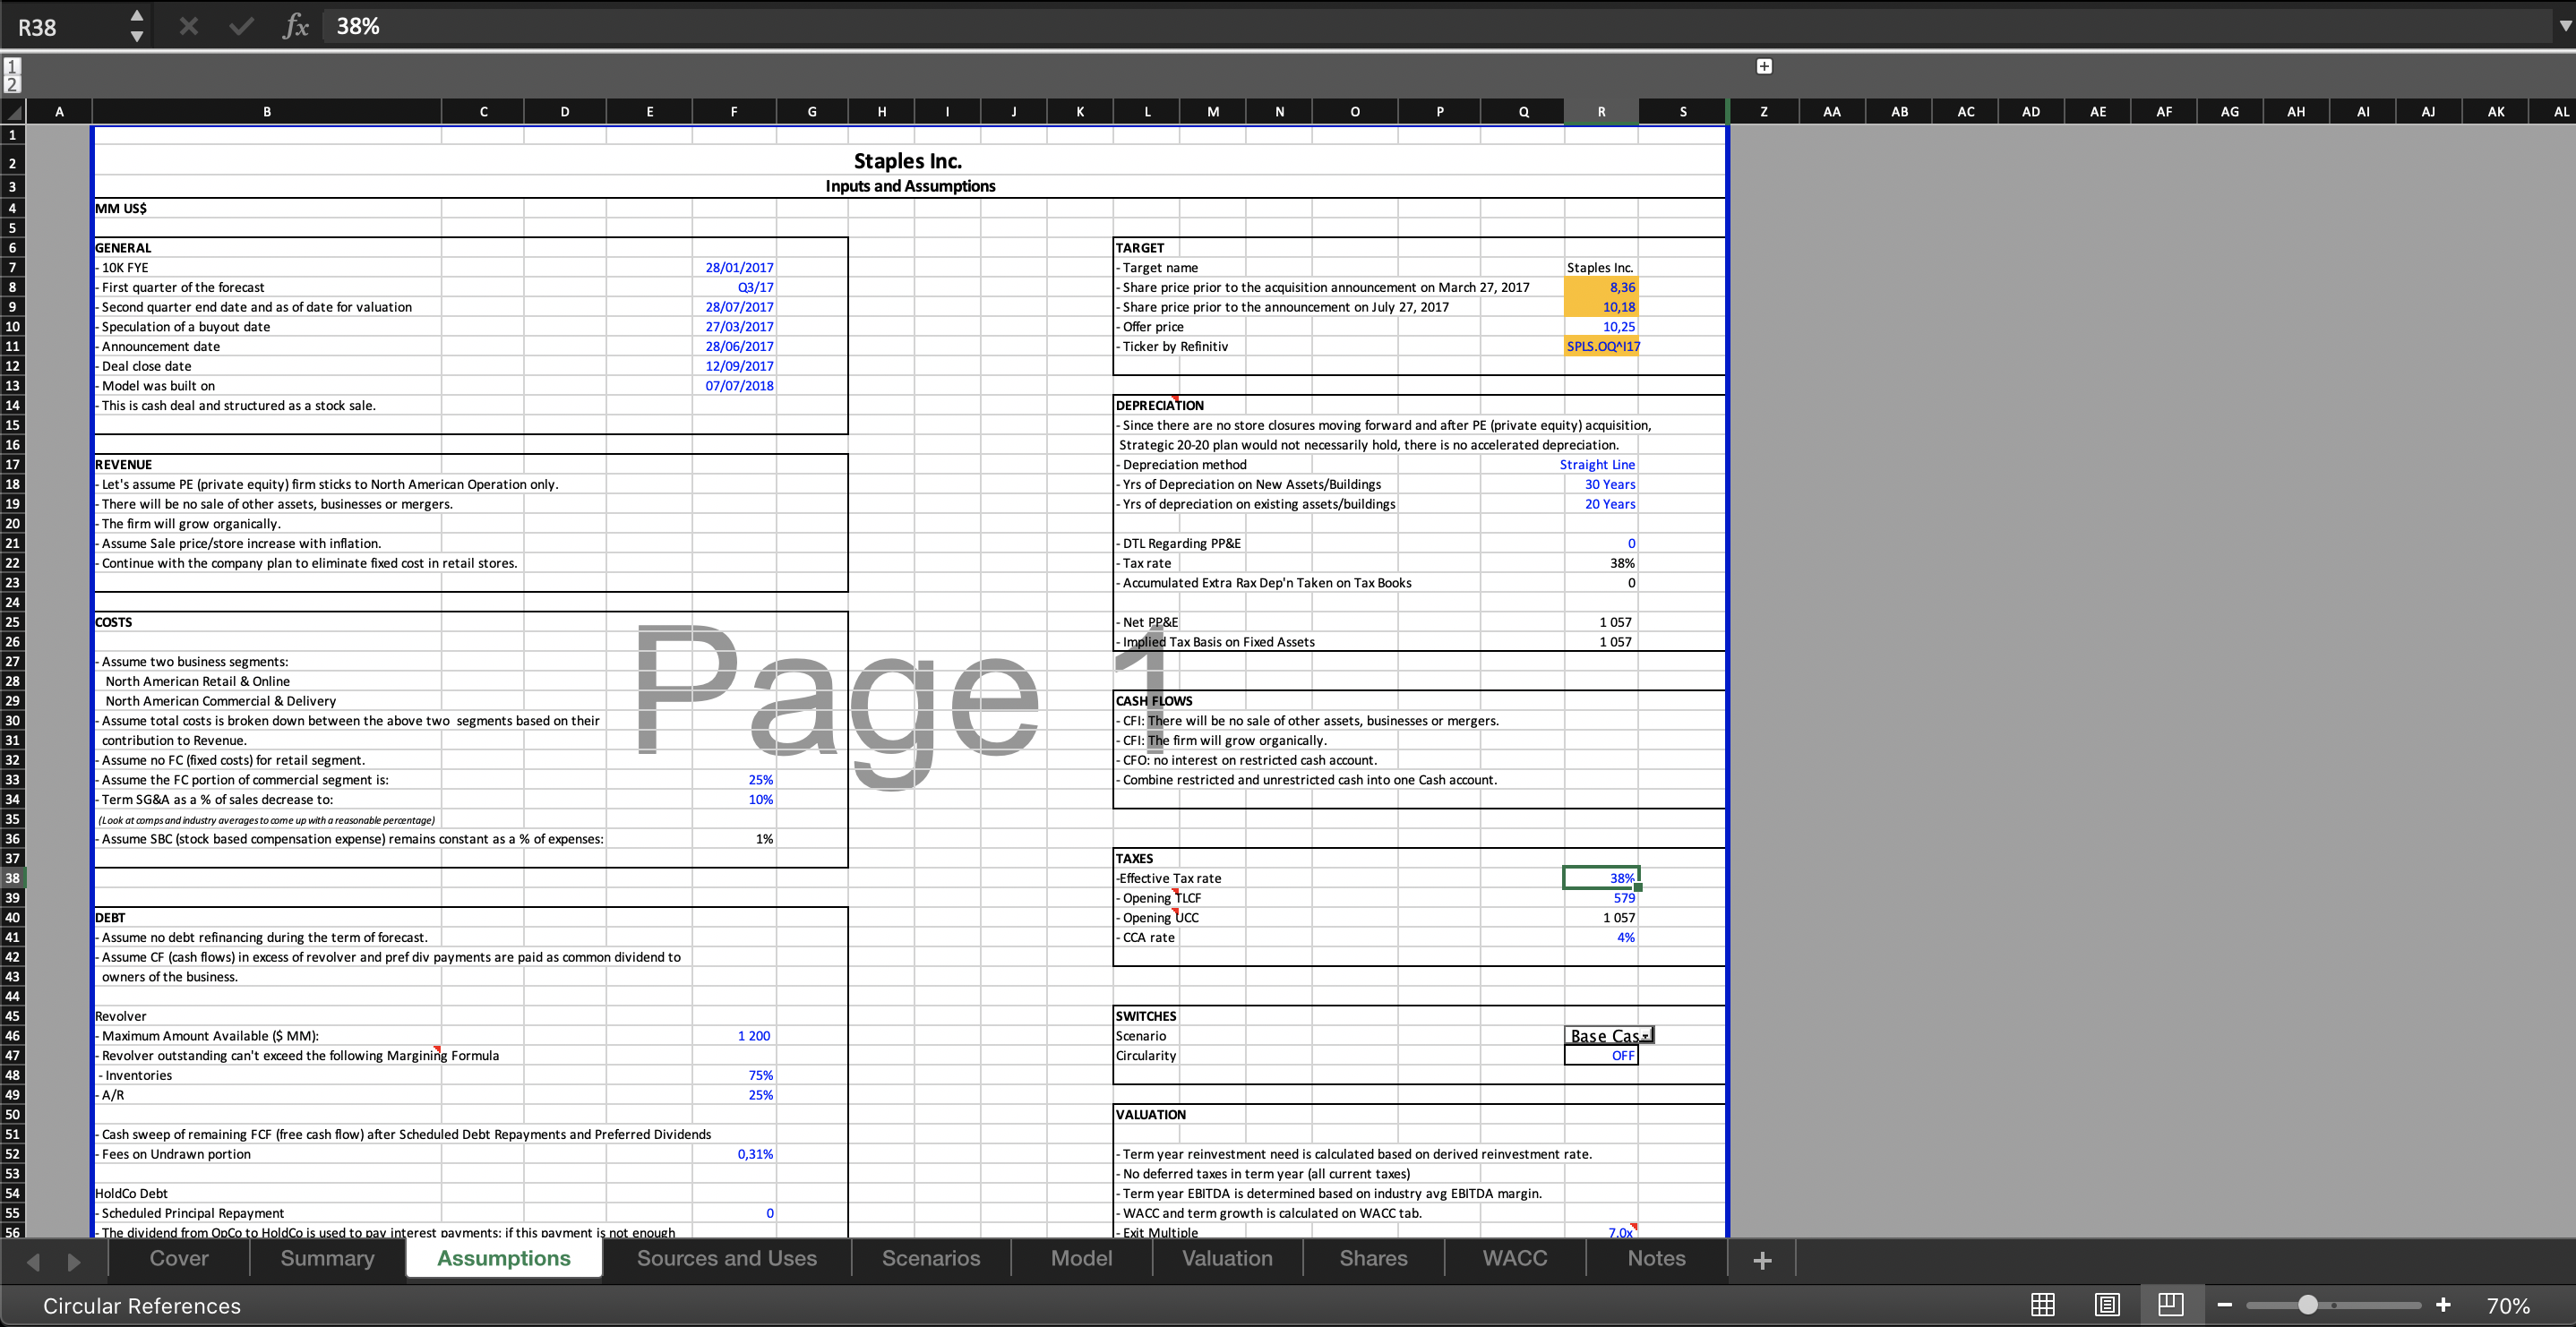Select the offer price 10,25 cell
Image resolution: width=2576 pixels, height=1327 pixels.
click(1601, 326)
